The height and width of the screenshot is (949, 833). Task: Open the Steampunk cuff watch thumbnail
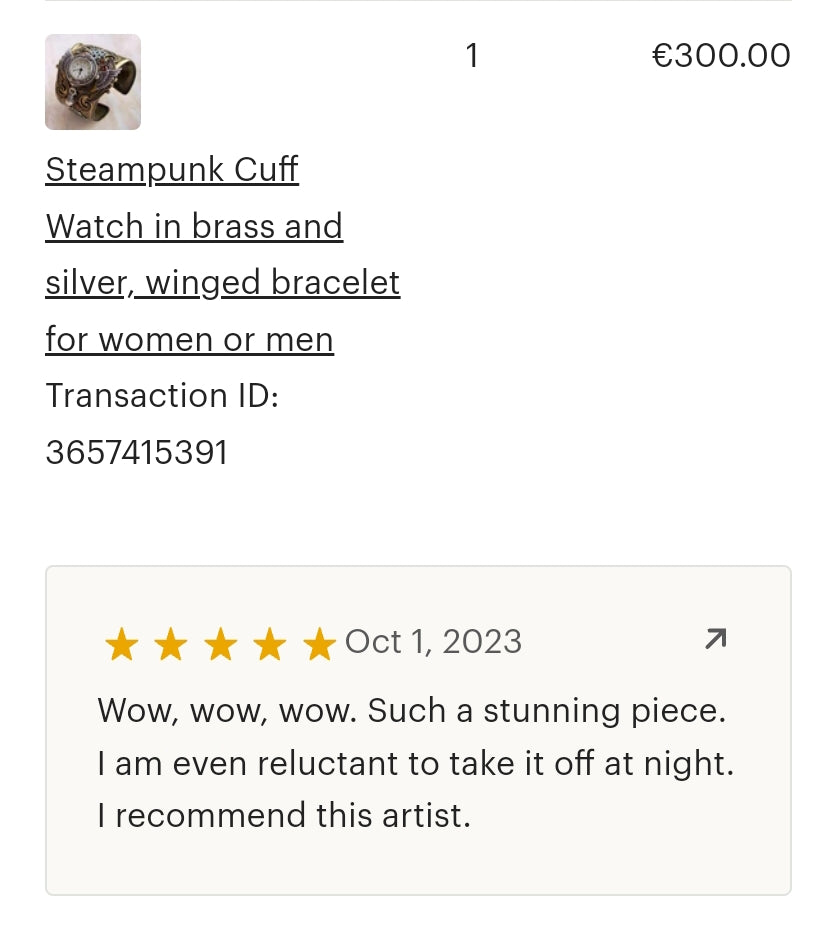click(x=93, y=82)
